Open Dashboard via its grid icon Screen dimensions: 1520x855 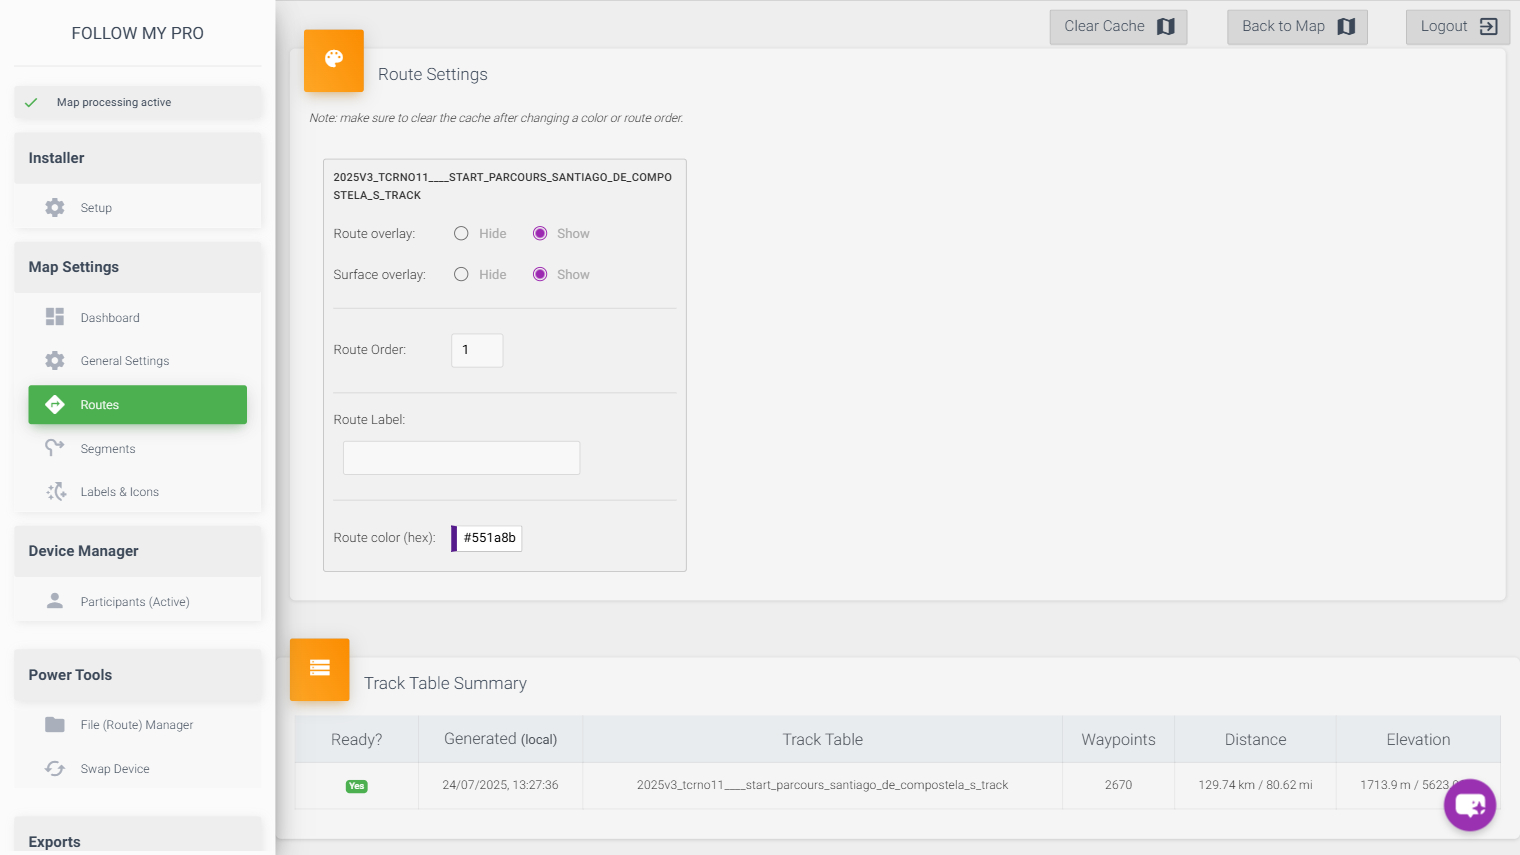pyautogui.click(x=55, y=317)
